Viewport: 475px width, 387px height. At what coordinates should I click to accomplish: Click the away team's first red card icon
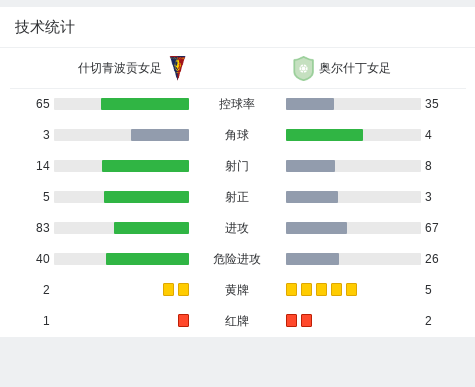pos(291,320)
